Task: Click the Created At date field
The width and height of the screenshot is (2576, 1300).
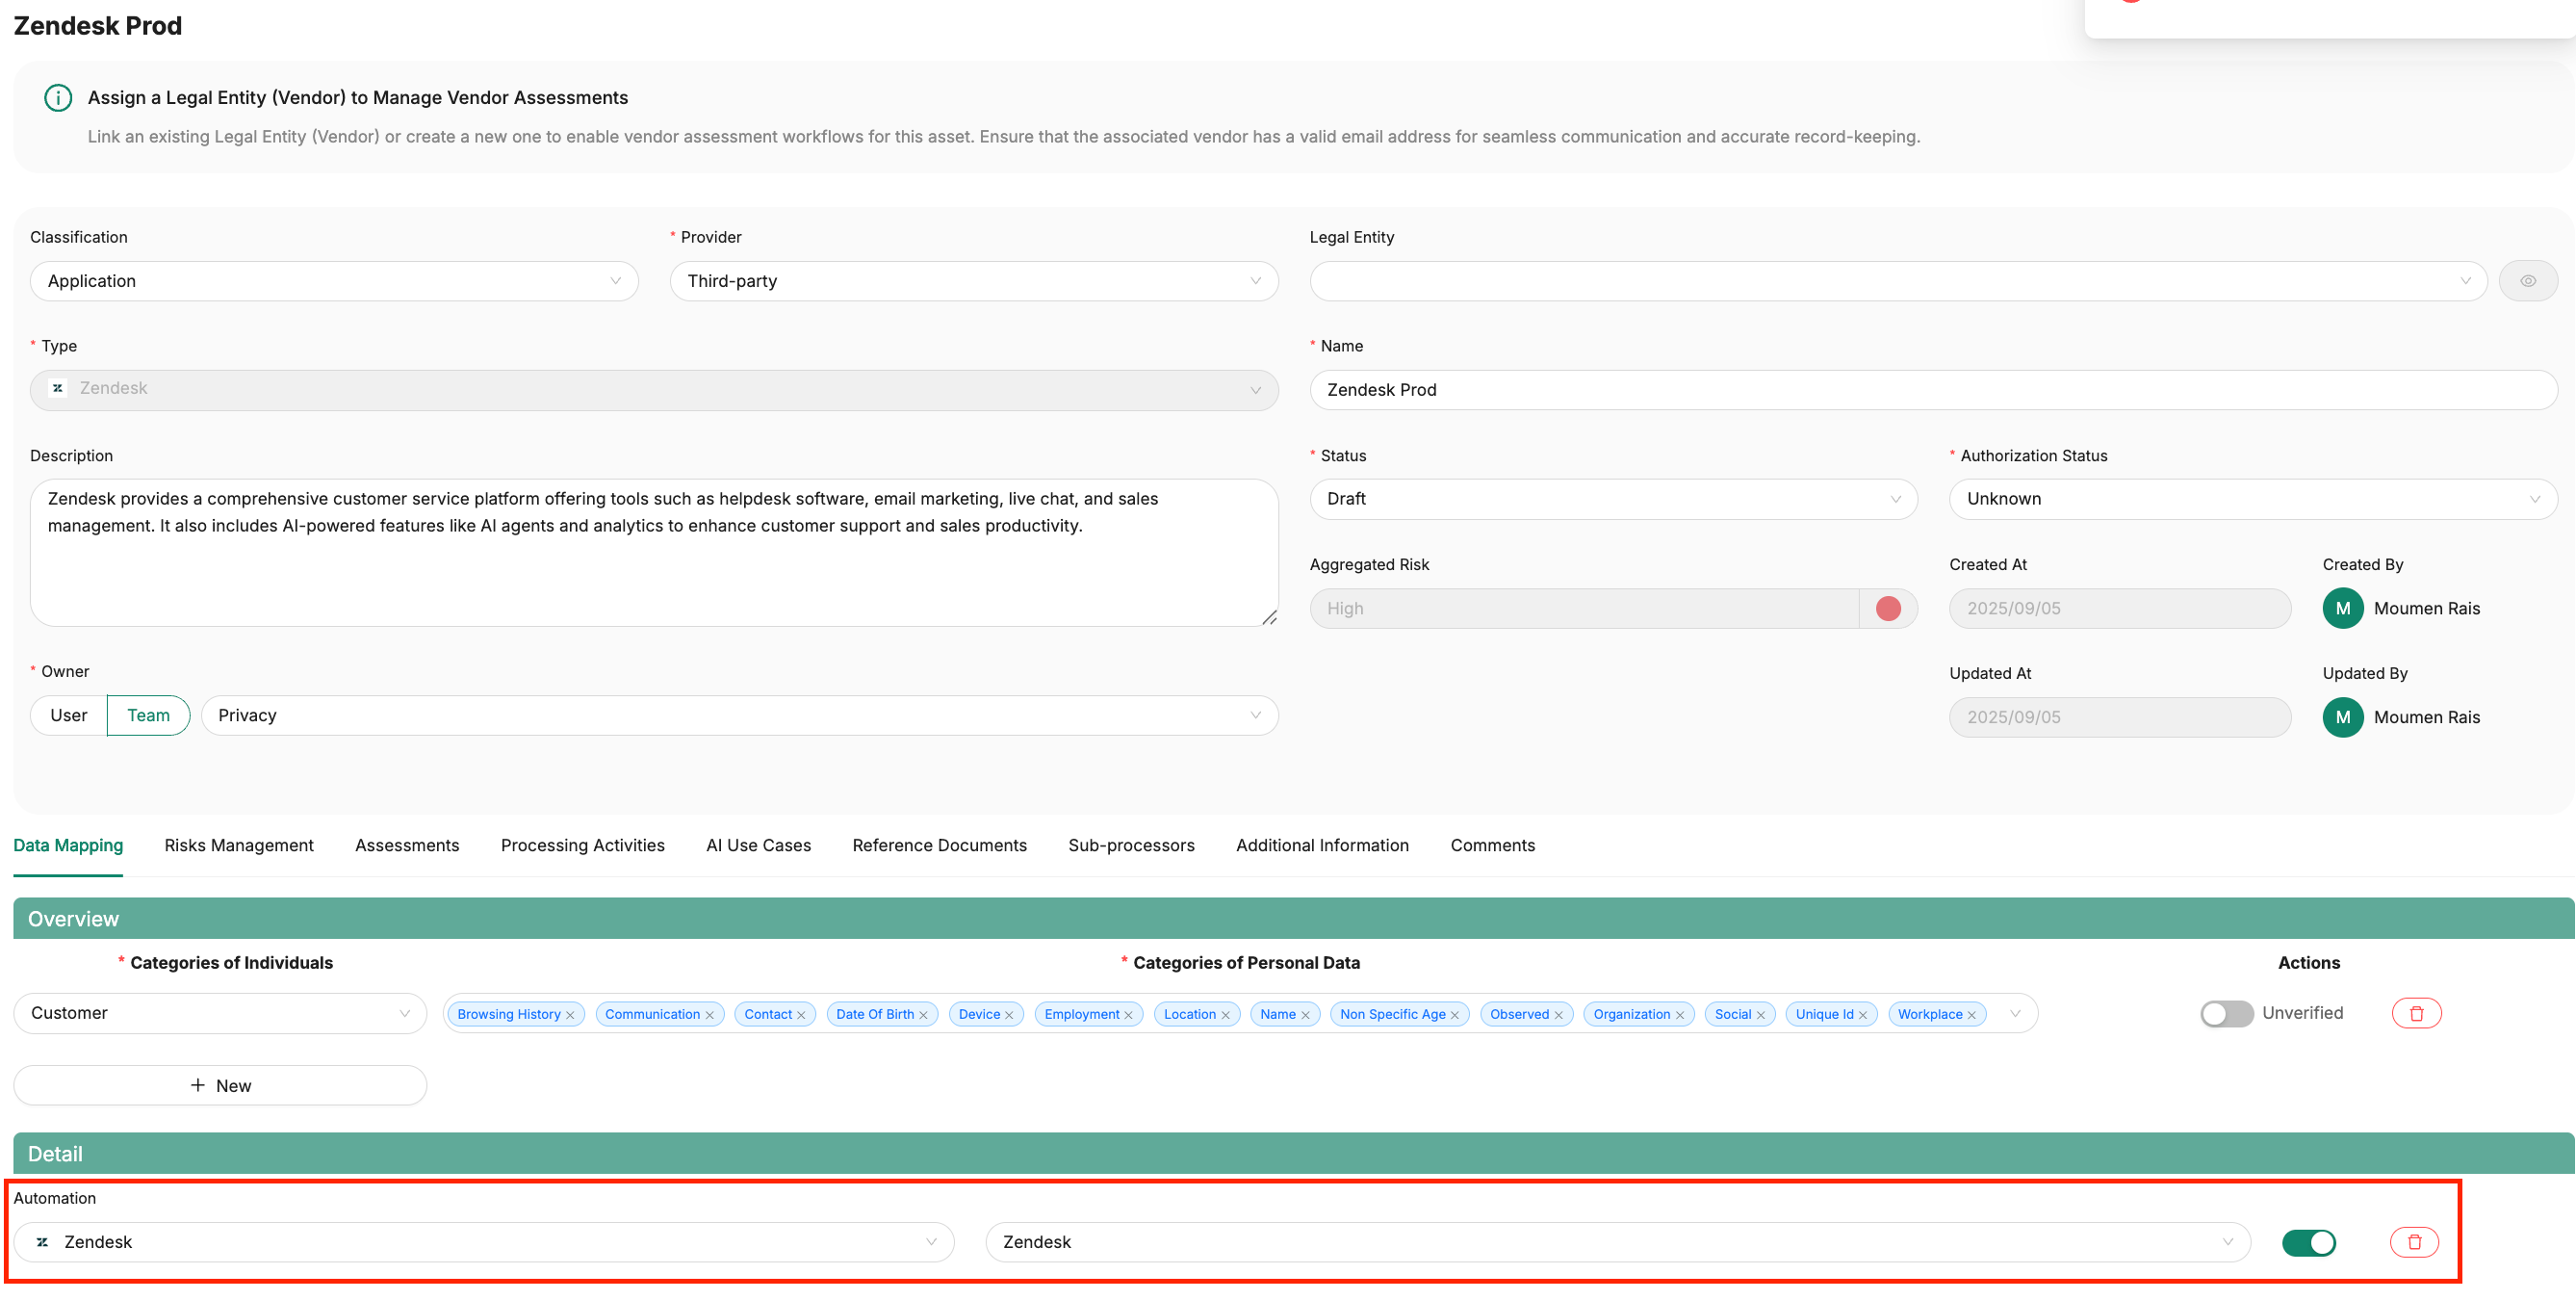Action: point(2119,609)
